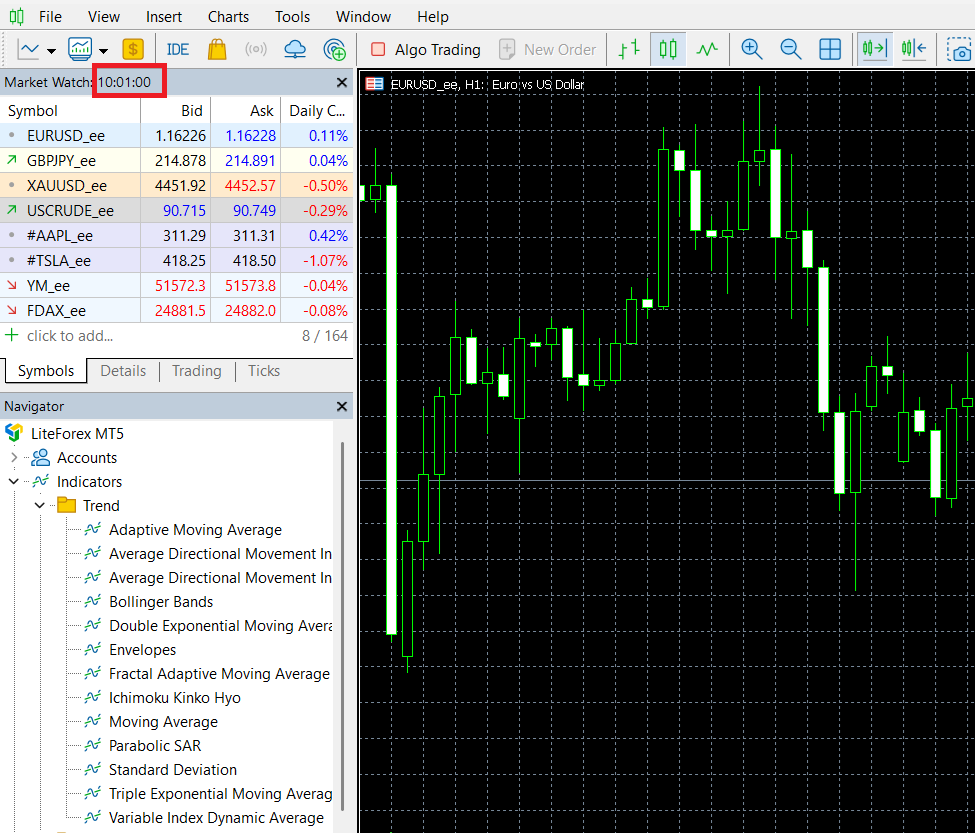Switch chart to candlesticks
The width and height of the screenshot is (975, 833).
click(x=668, y=49)
